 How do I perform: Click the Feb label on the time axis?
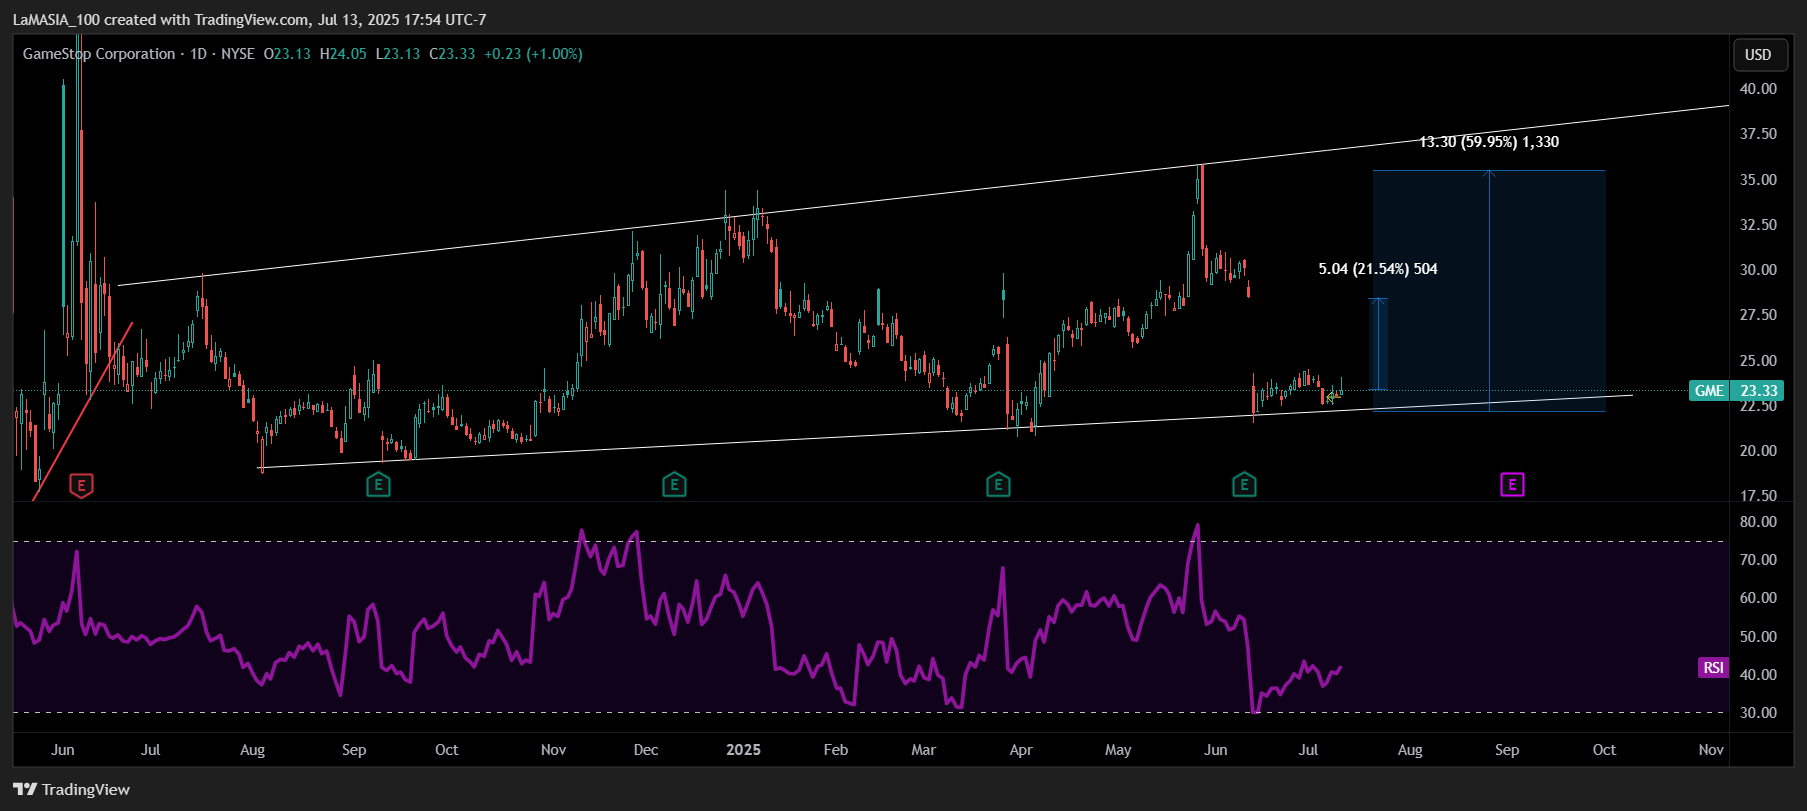[x=836, y=750]
